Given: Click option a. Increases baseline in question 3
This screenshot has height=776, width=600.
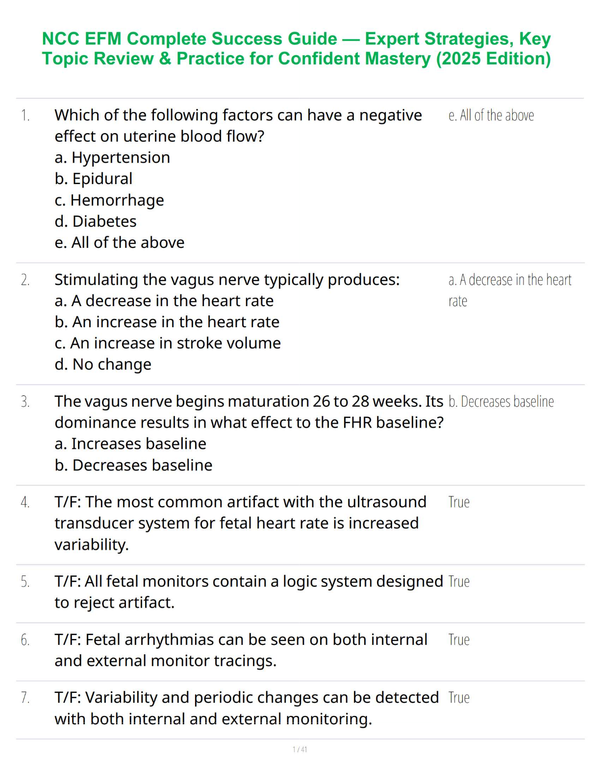Looking at the screenshot, I should point(130,444).
